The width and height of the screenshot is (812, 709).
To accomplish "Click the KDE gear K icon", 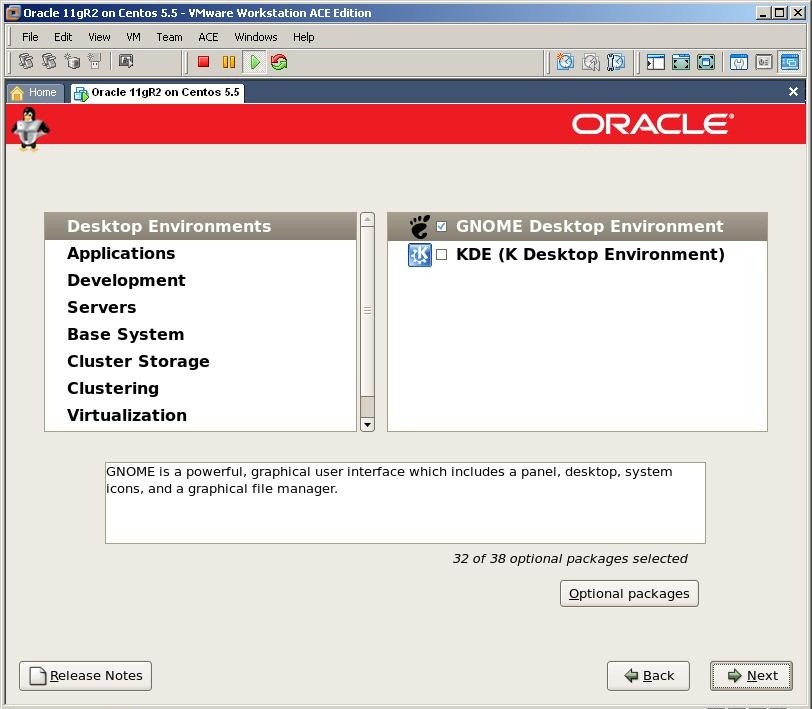I will (x=419, y=255).
